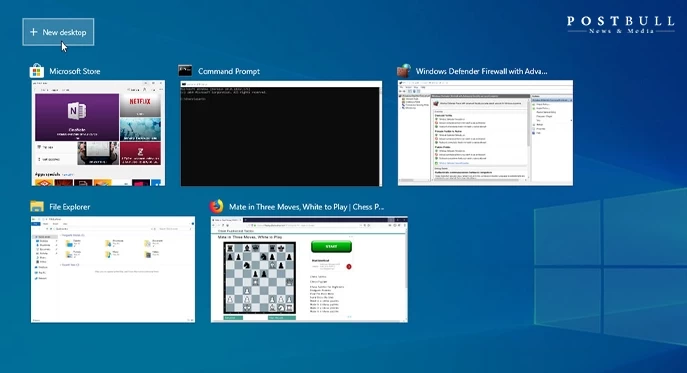Select the Microsoft Store window thumbnail
Image resolution: width=687 pixels, height=373 pixels.
pyautogui.click(x=98, y=133)
